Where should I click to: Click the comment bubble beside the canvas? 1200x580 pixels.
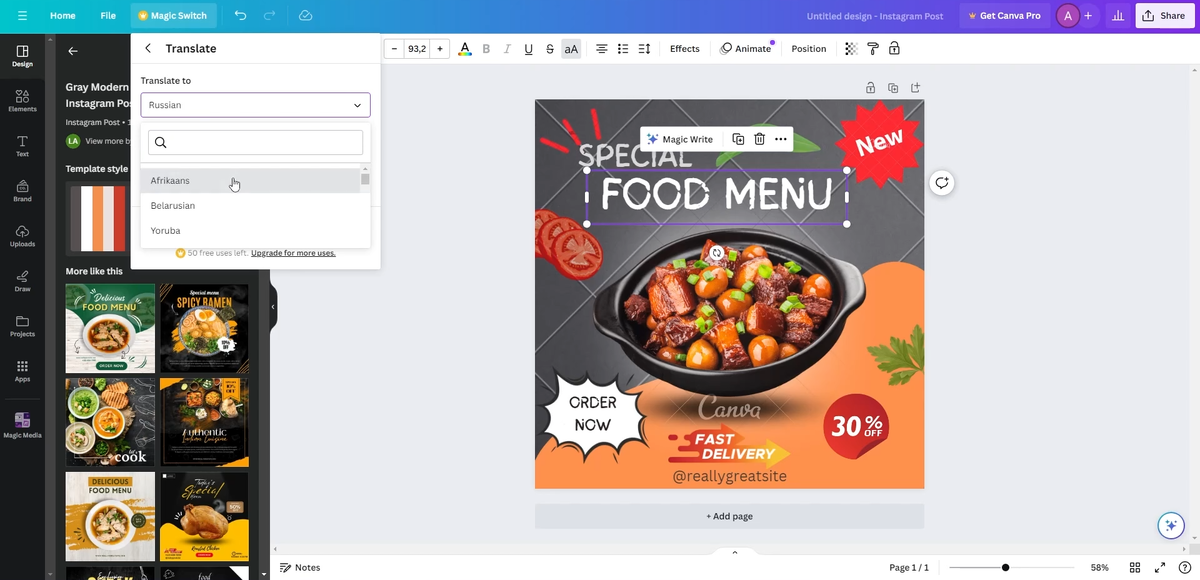942,183
